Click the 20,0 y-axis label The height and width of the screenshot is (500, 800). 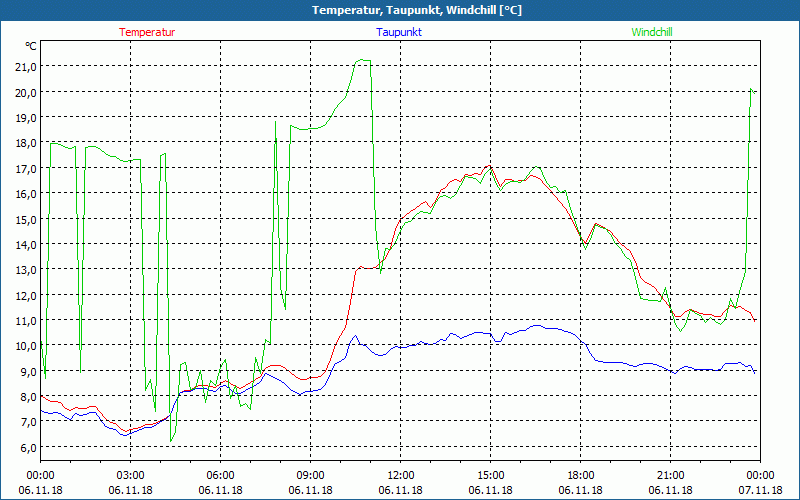(26, 92)
